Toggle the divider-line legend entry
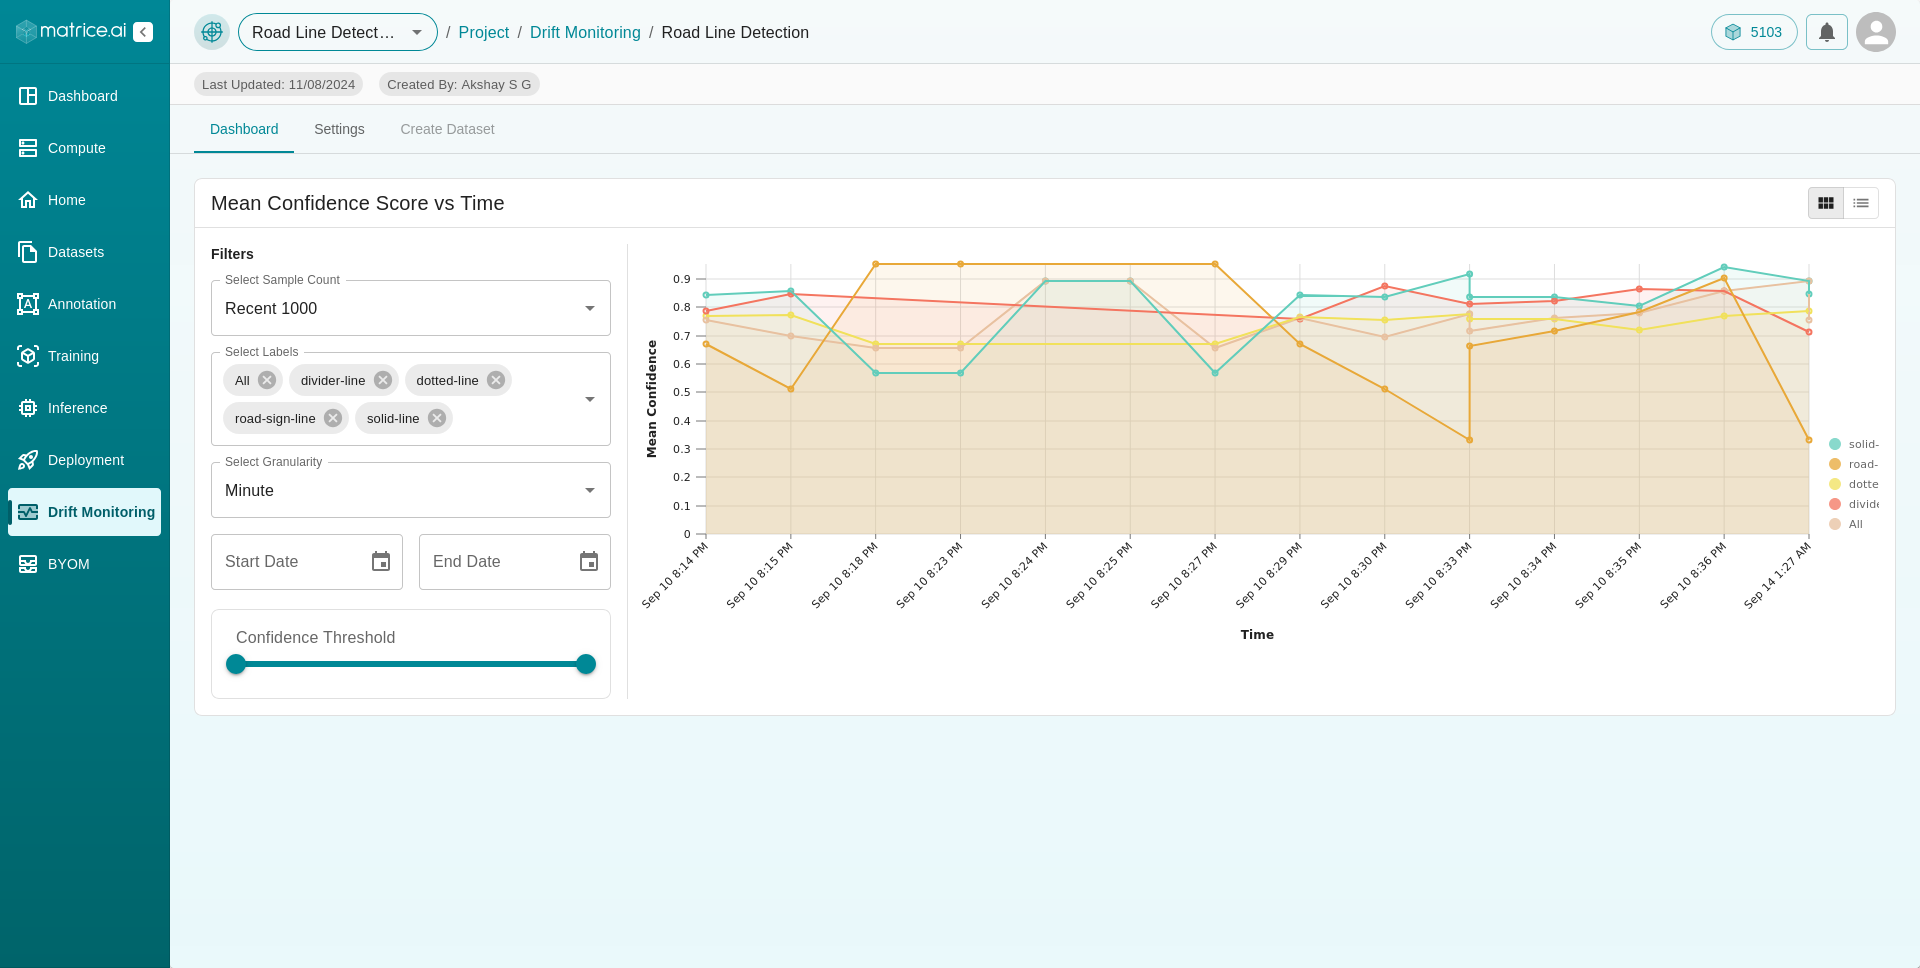Screen dimensions: 1920x968 [1854, 504]
